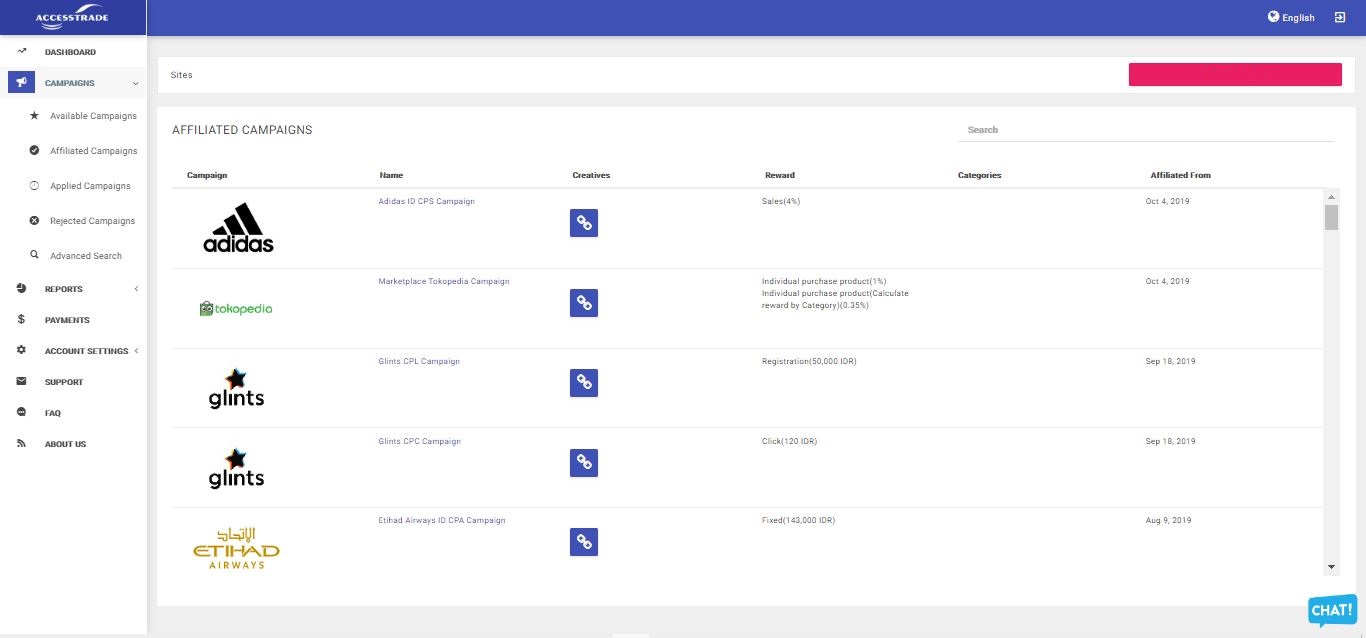
Task: Click the Affiliated From column header
Action: (1180, 175)
